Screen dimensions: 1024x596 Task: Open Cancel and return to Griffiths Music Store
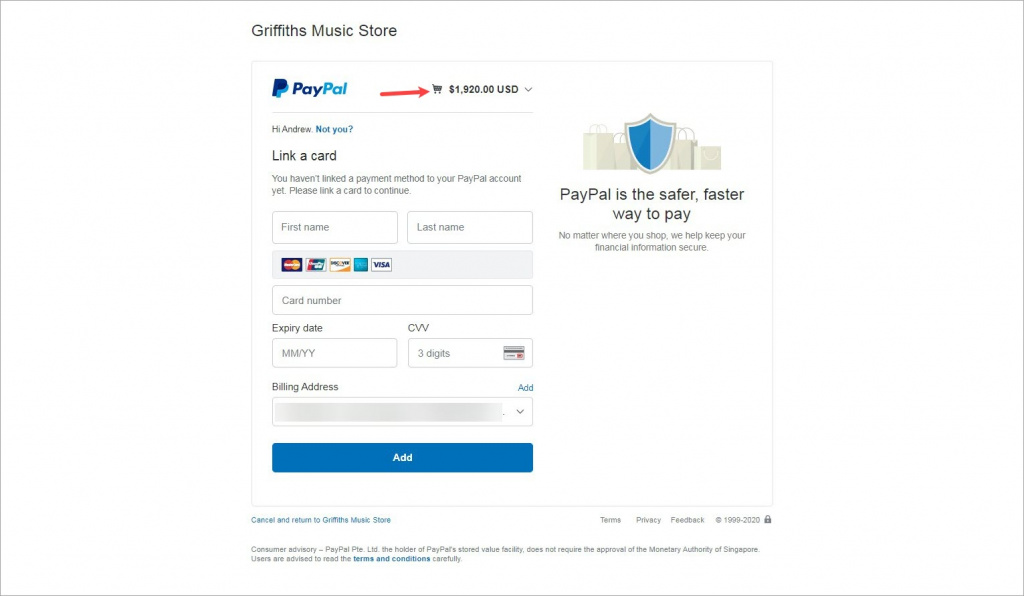pyautogui.click(x=321, y=520)
